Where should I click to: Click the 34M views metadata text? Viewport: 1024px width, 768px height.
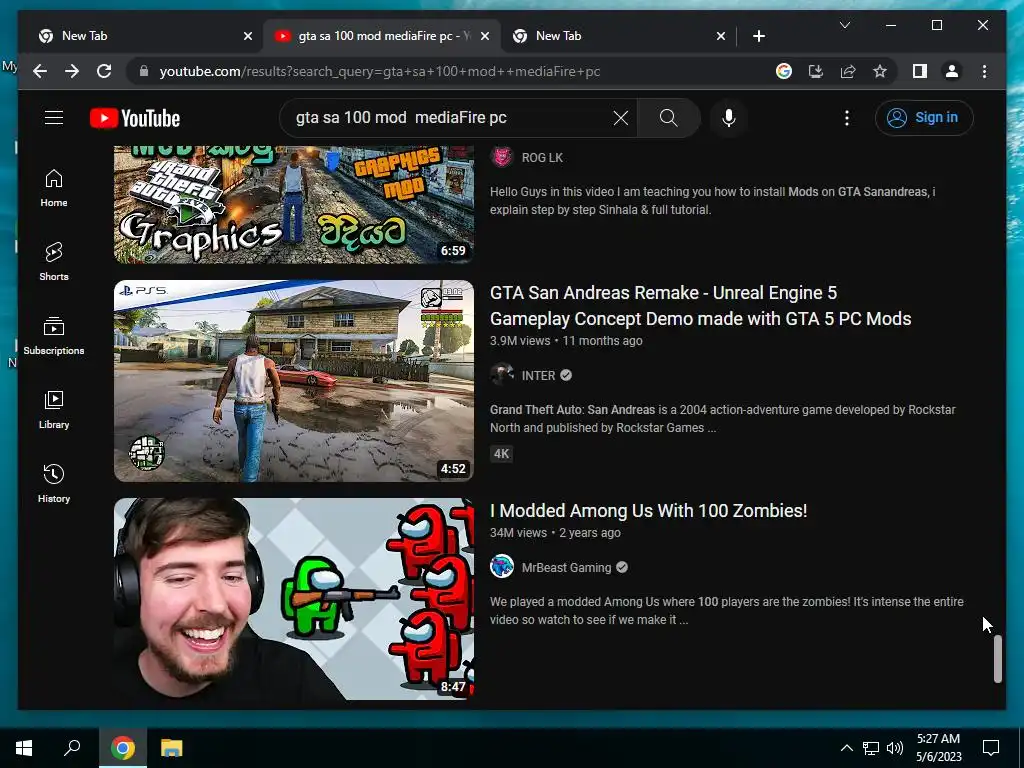coord(519,533)
